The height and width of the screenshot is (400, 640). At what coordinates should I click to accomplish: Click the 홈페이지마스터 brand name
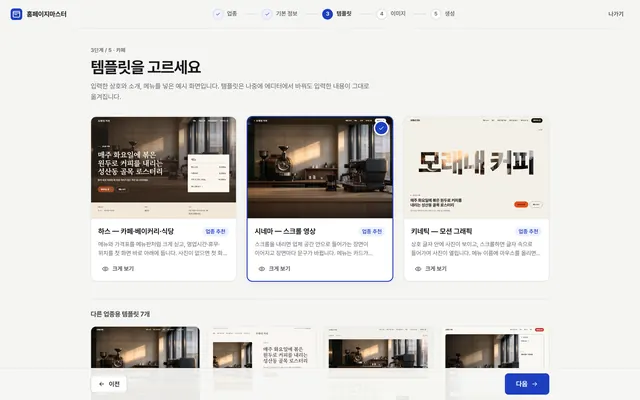coord(46,14)
